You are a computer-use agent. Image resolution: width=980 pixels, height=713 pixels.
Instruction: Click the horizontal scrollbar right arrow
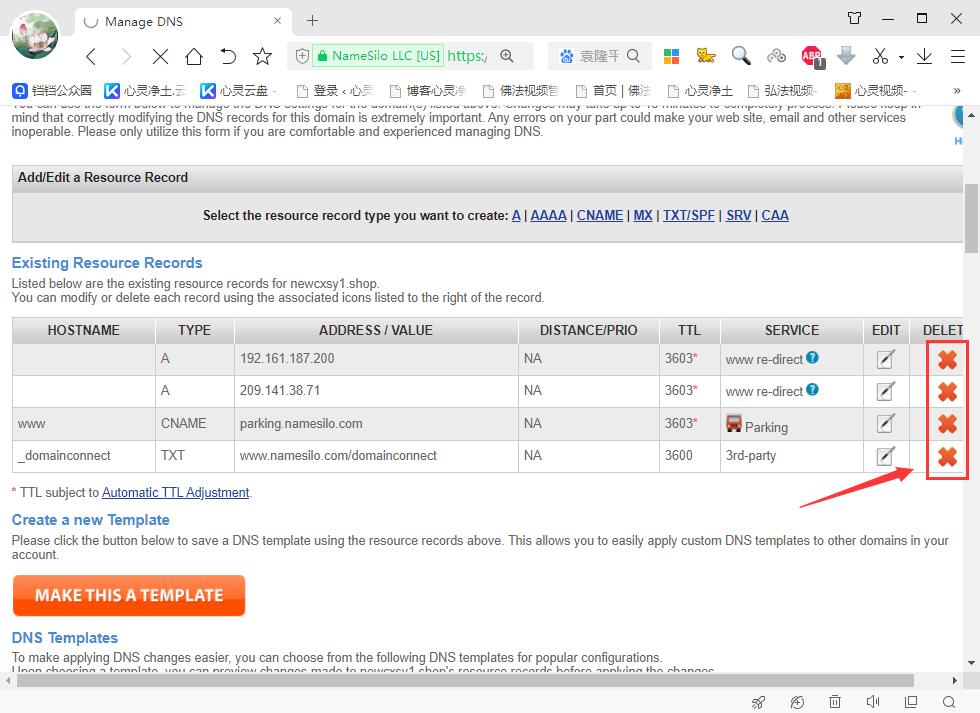[x=955, y=680]
